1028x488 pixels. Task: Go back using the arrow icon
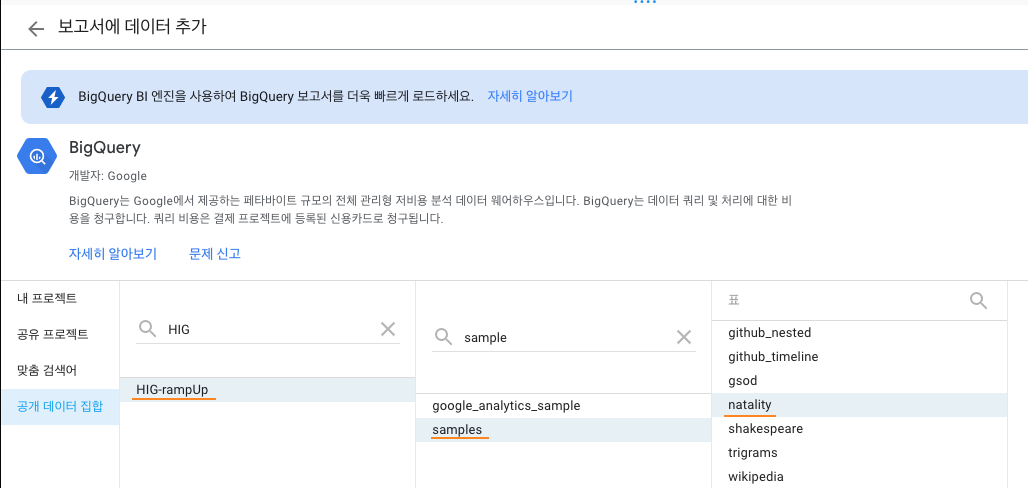pos(35,28)
